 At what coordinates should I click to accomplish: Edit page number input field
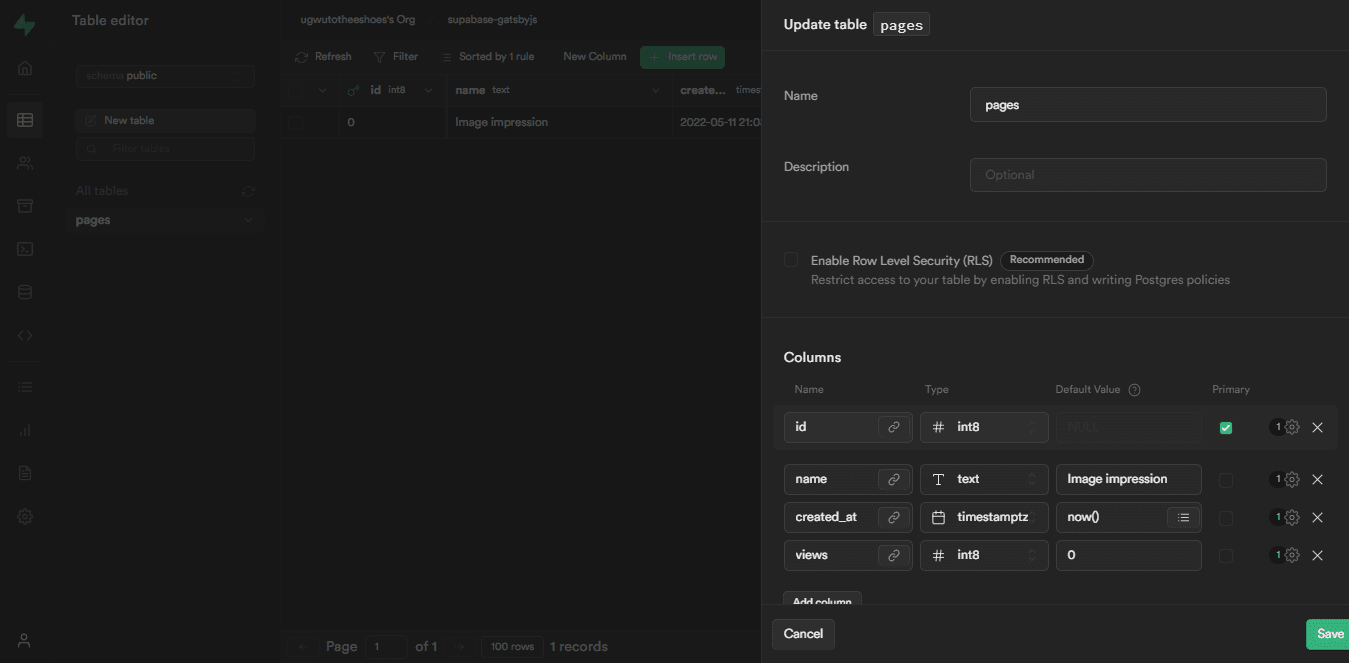(386, 647)
